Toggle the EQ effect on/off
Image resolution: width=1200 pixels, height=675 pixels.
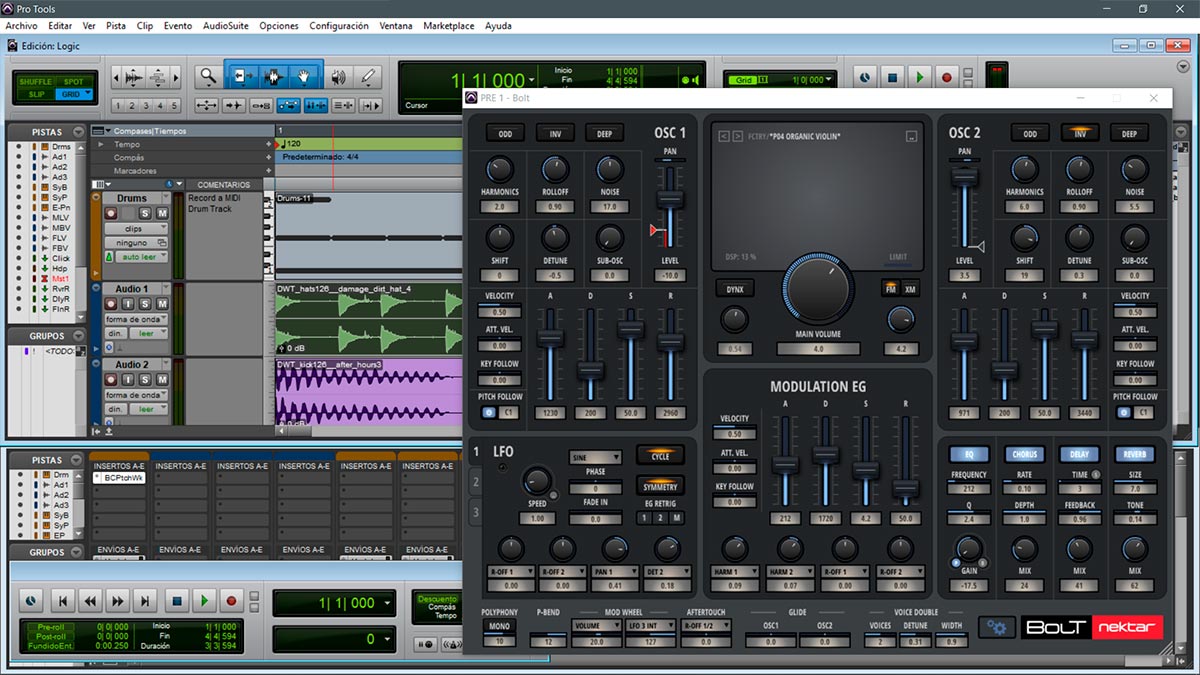pyautogui.click(x=969, y=455)
